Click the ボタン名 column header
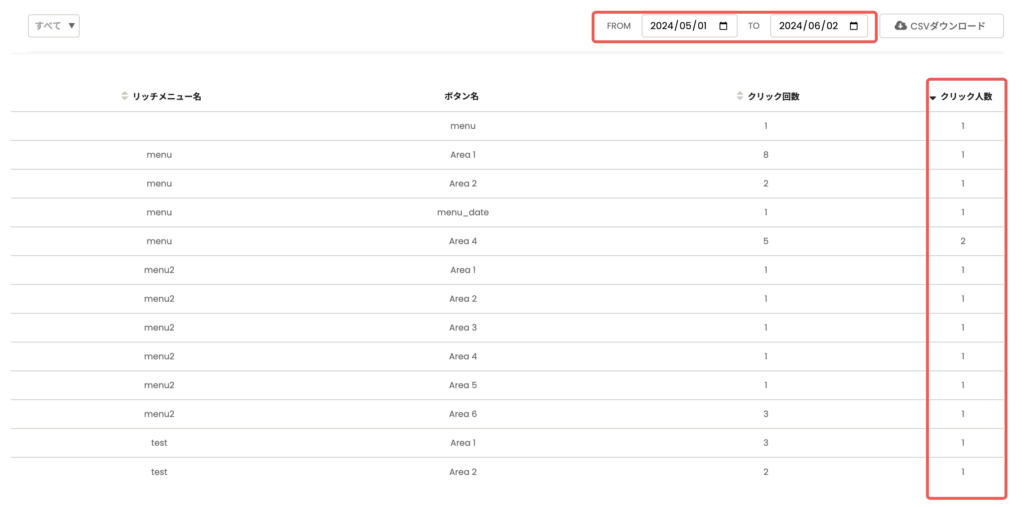 tap(461, 97)
